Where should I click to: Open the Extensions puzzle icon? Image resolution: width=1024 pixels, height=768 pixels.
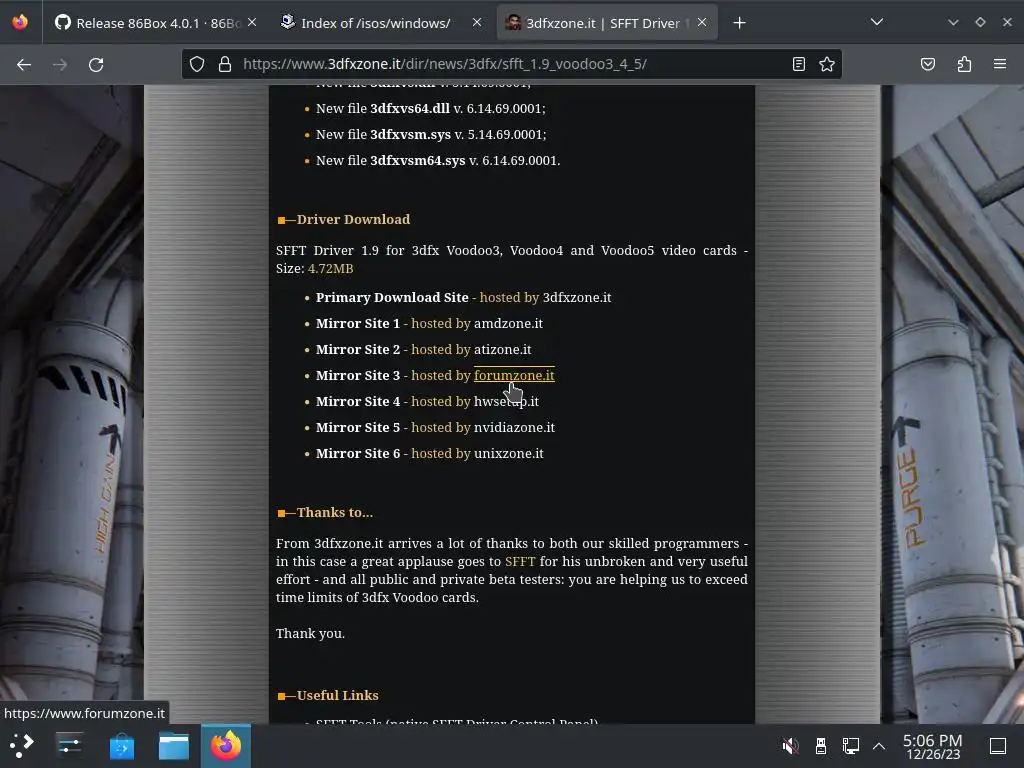(x=964, y=64)
